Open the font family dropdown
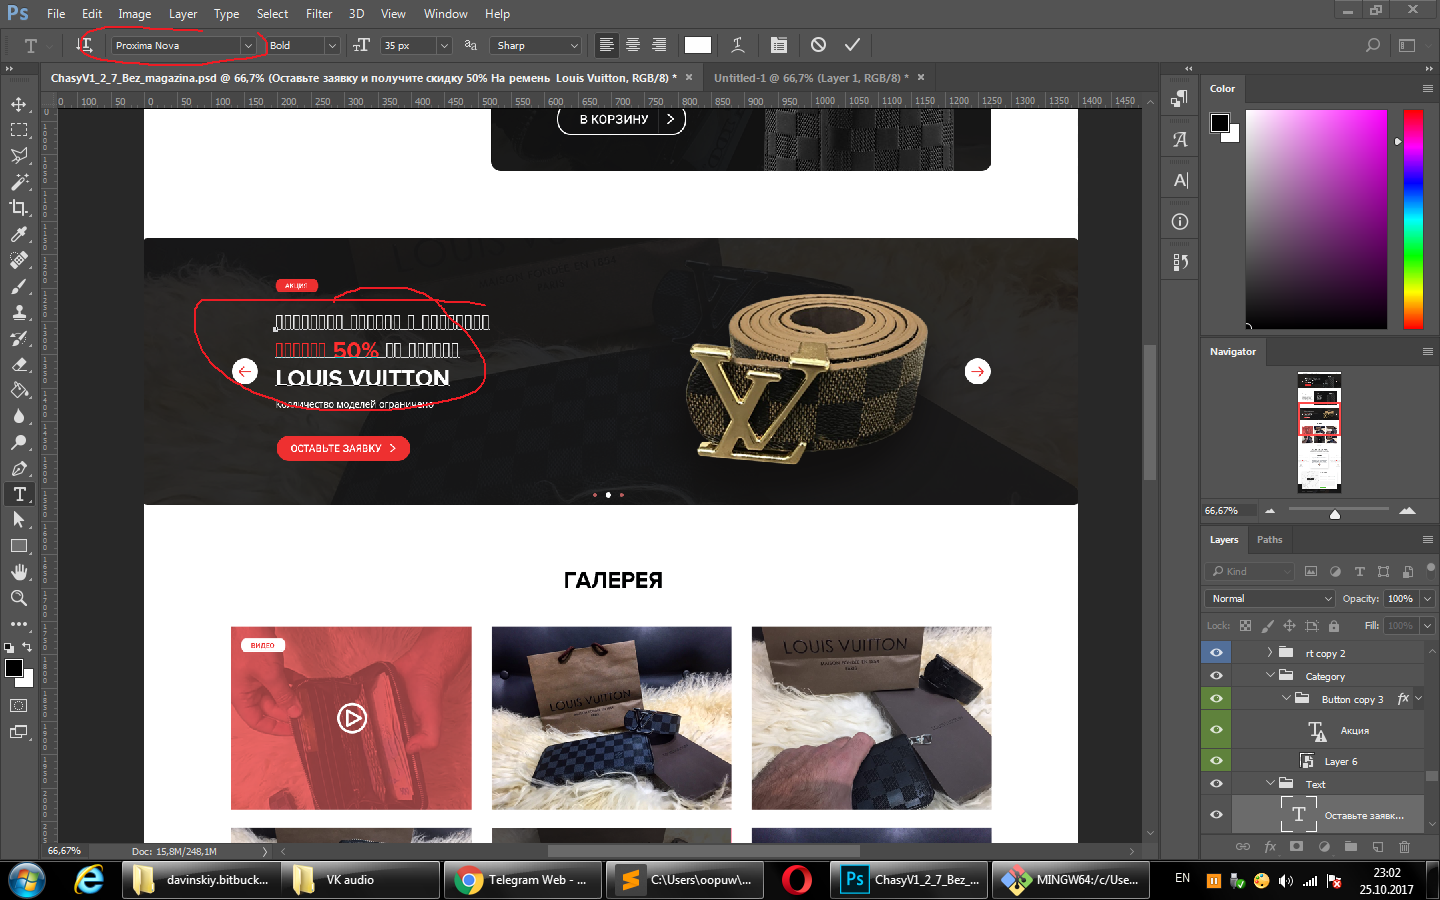 click(x=247, y=46)
